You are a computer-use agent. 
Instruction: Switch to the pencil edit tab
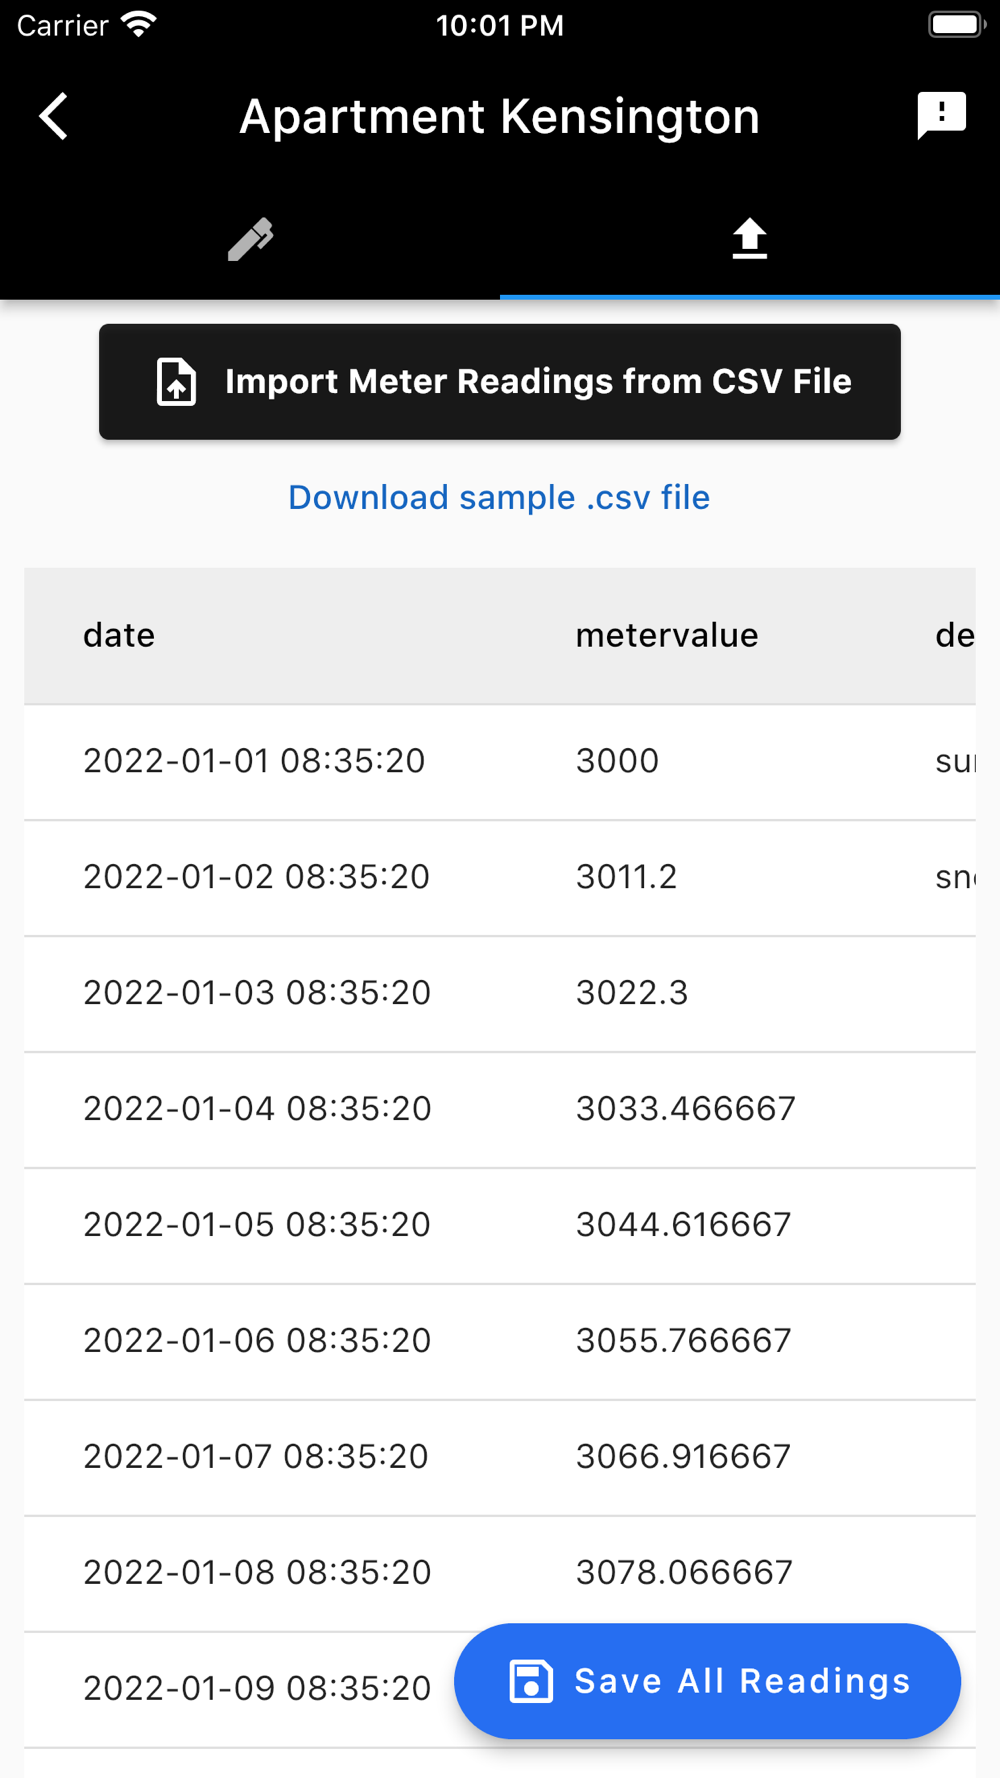point(250,240)
